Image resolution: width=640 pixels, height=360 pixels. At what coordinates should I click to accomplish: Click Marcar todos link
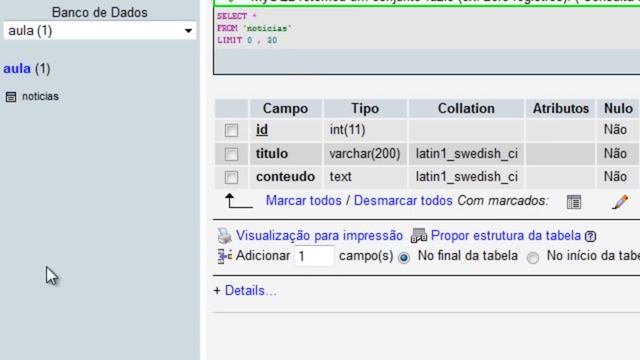pyautogui.click(x=303, y=201)
